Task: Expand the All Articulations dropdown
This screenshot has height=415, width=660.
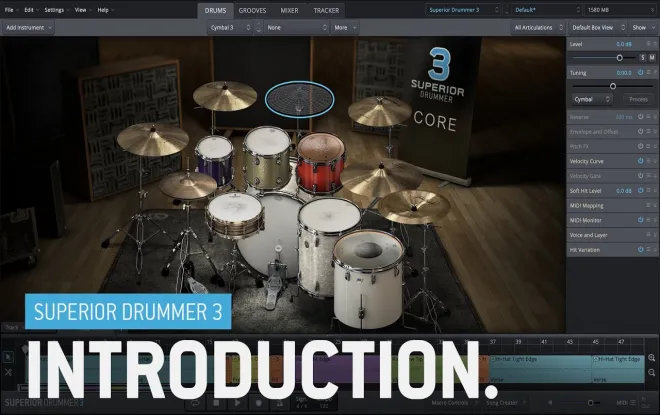Action: tap(538, 28)
